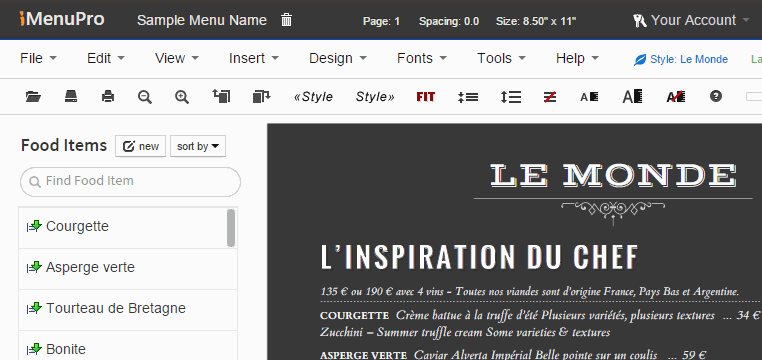Open the Fonts menu
The width and height of the screenshot is (762, 360).
[422, 58]
